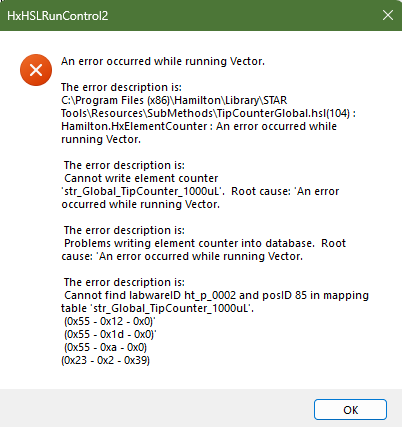Click 'Cannot find labwareID ht_p_0002' line

click(x=216, y=295)
